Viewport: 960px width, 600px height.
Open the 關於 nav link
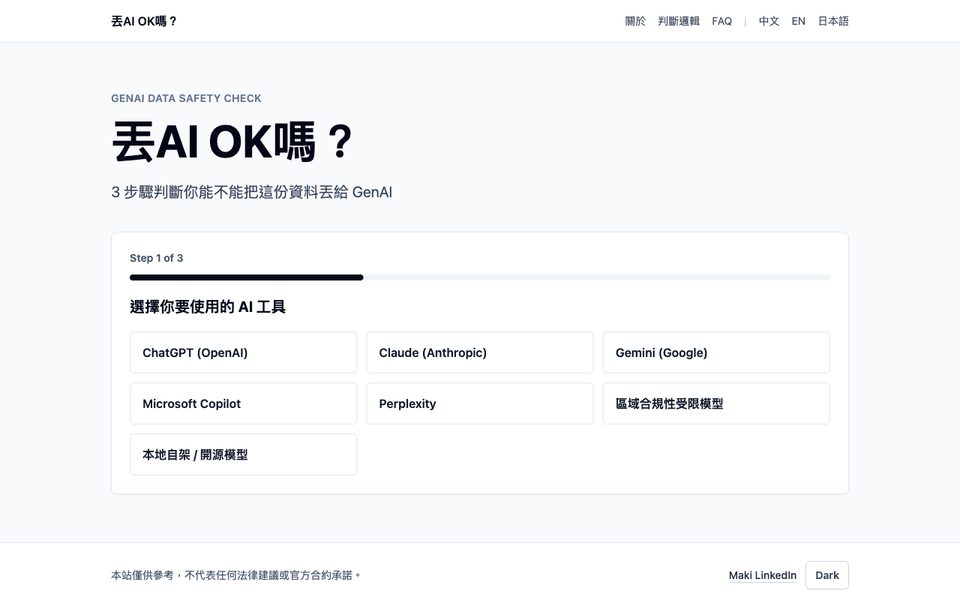(635, 21)
